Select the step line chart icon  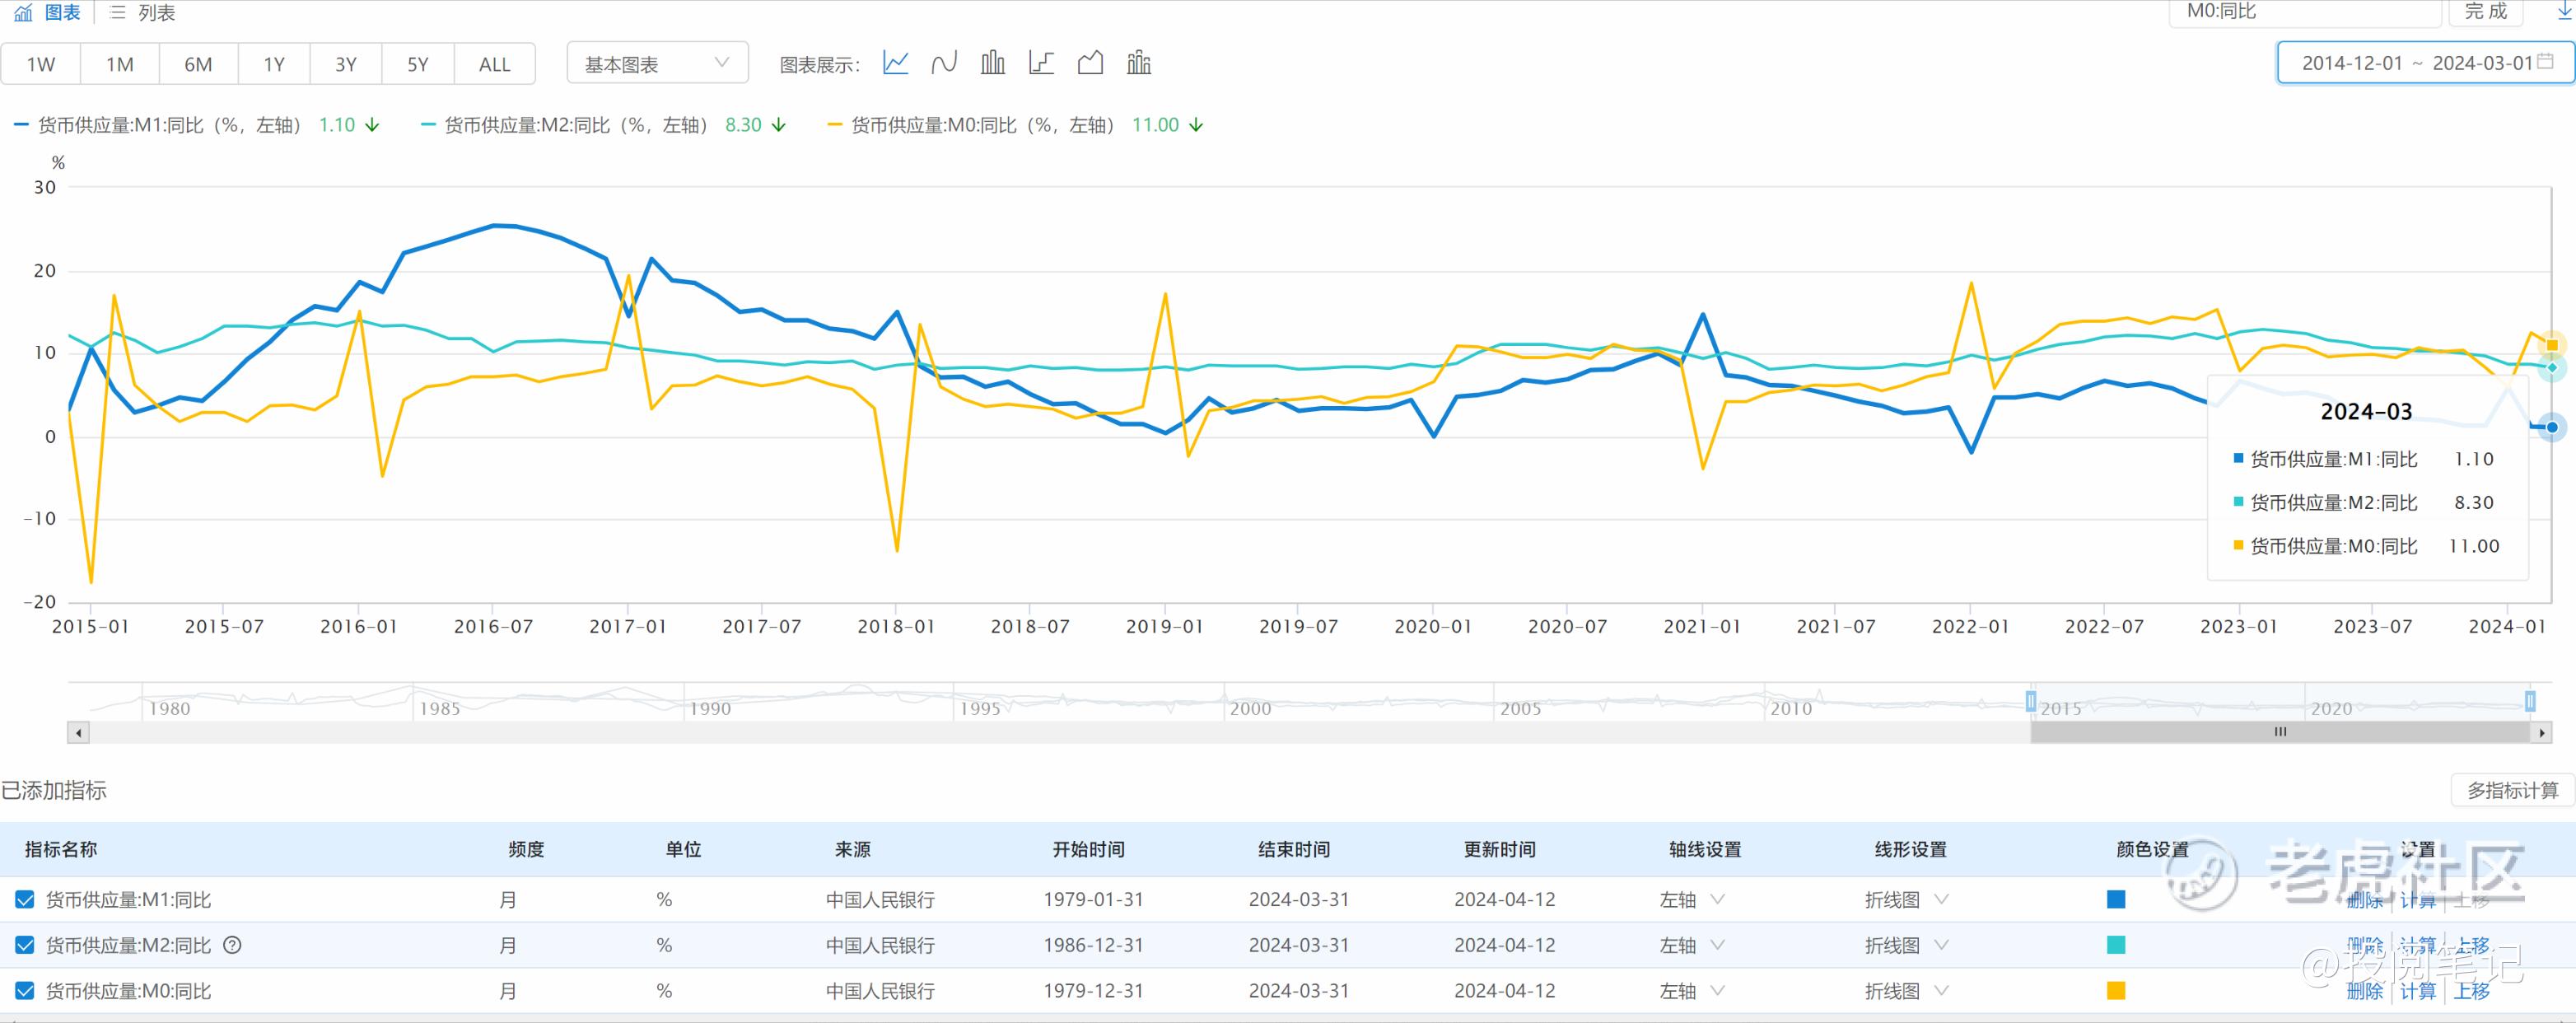pyautogui.click(x=1041, y=63)
